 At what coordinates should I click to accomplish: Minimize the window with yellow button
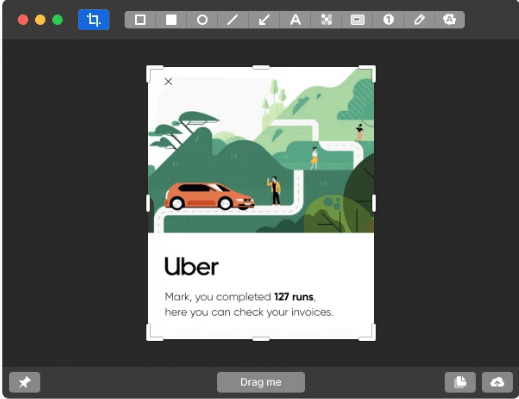pos(40,20)
